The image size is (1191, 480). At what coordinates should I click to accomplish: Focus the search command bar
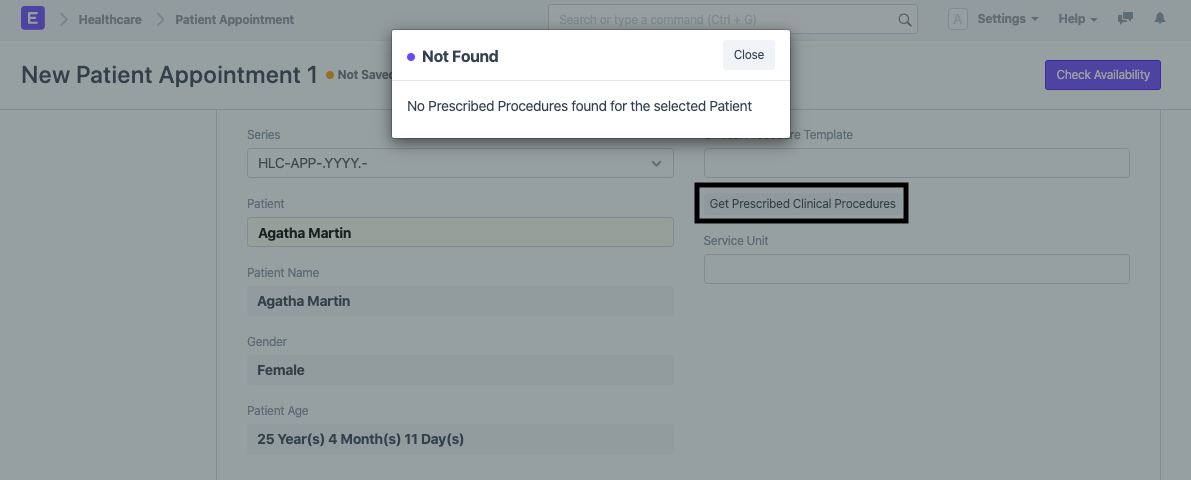pos(733,20)
